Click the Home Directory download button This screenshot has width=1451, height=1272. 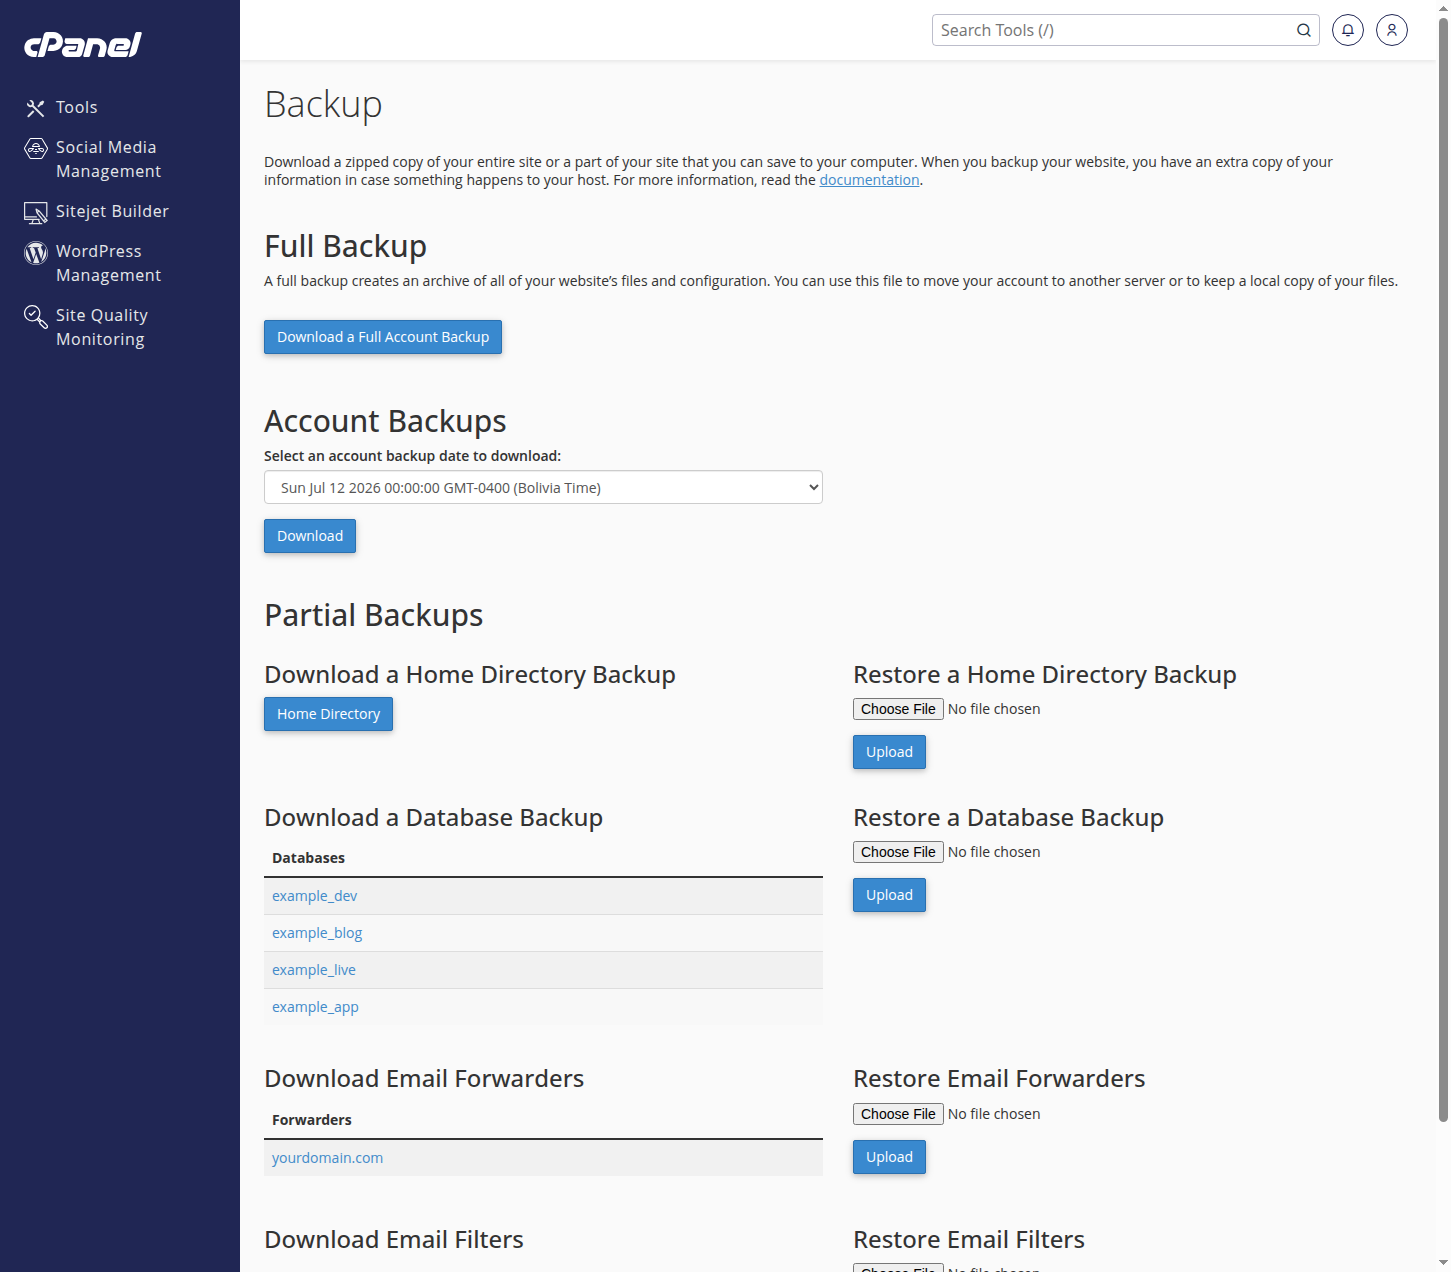pyautogui.click(x=328, y=714)
